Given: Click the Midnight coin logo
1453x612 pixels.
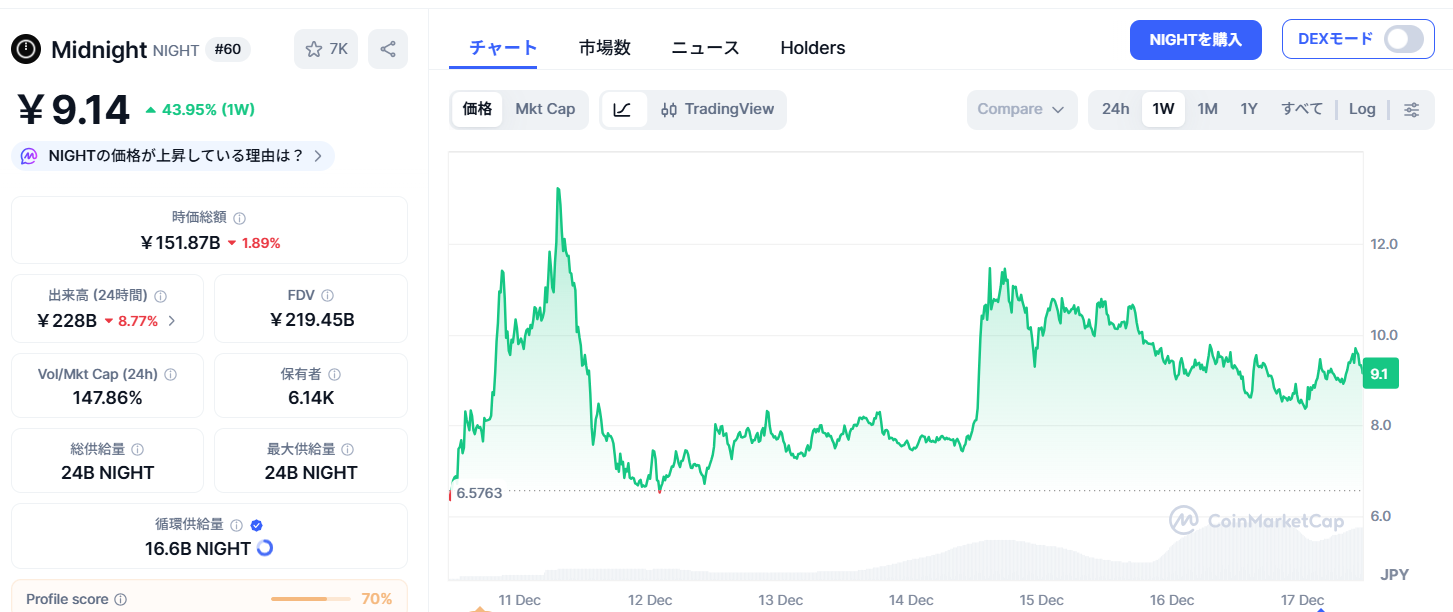Looking at the screenshot, I should pos(26,49).
